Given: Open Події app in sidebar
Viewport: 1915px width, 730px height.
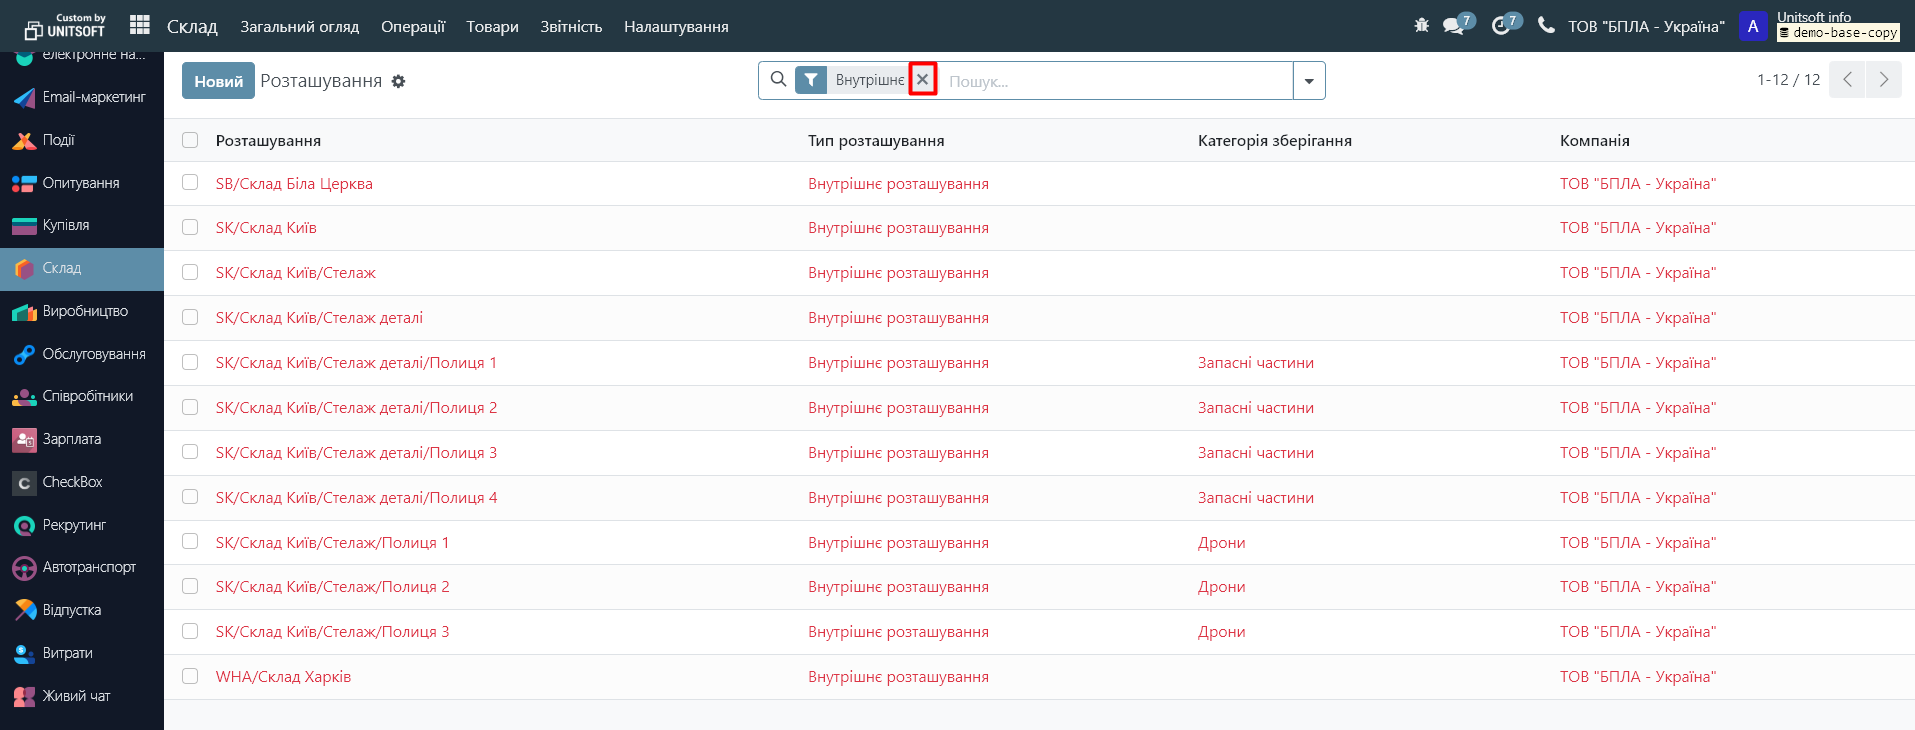Looking at the screenshot, I should tap(82, 140).
